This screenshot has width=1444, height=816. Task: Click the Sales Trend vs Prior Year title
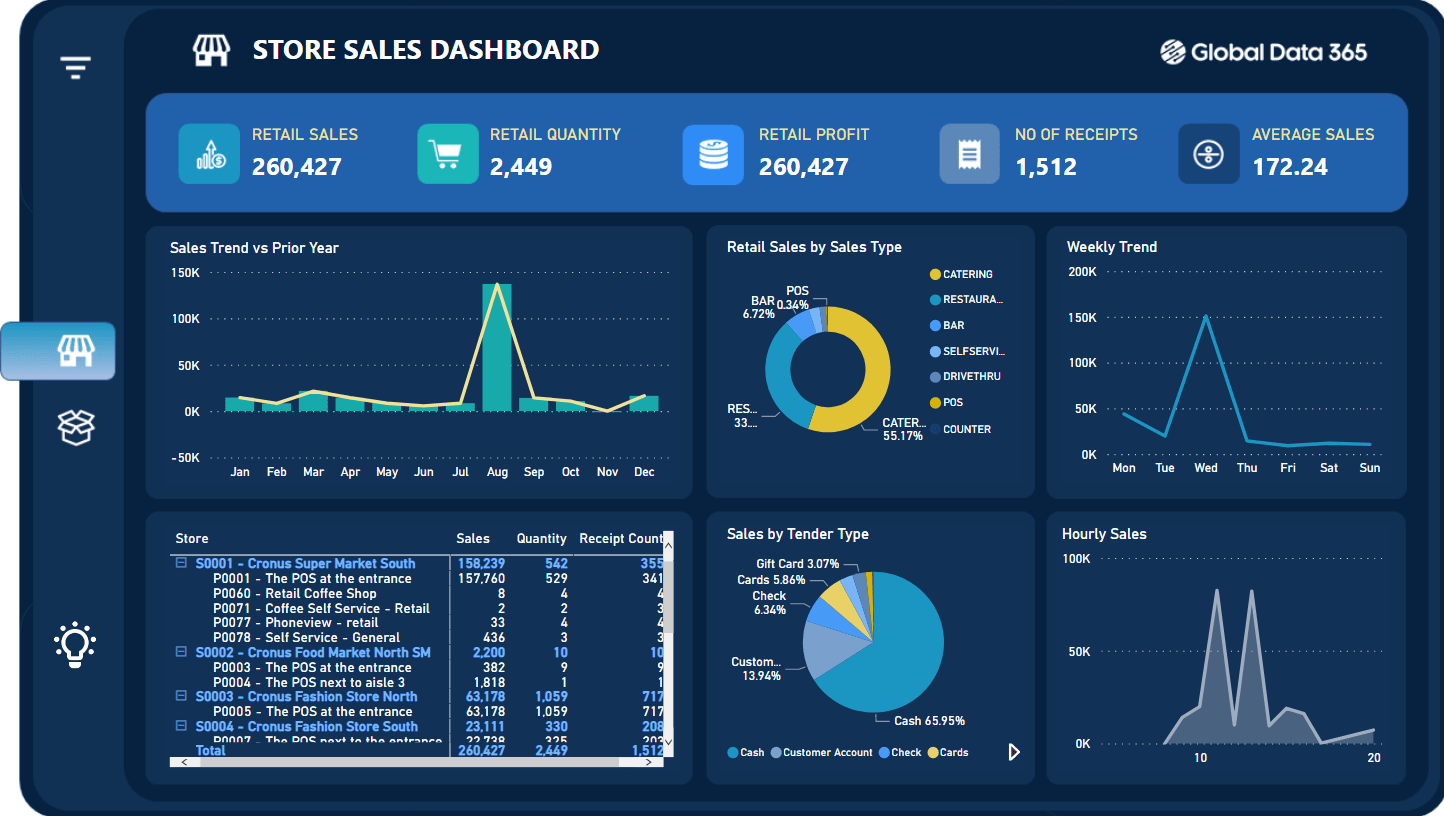point(254,248)
